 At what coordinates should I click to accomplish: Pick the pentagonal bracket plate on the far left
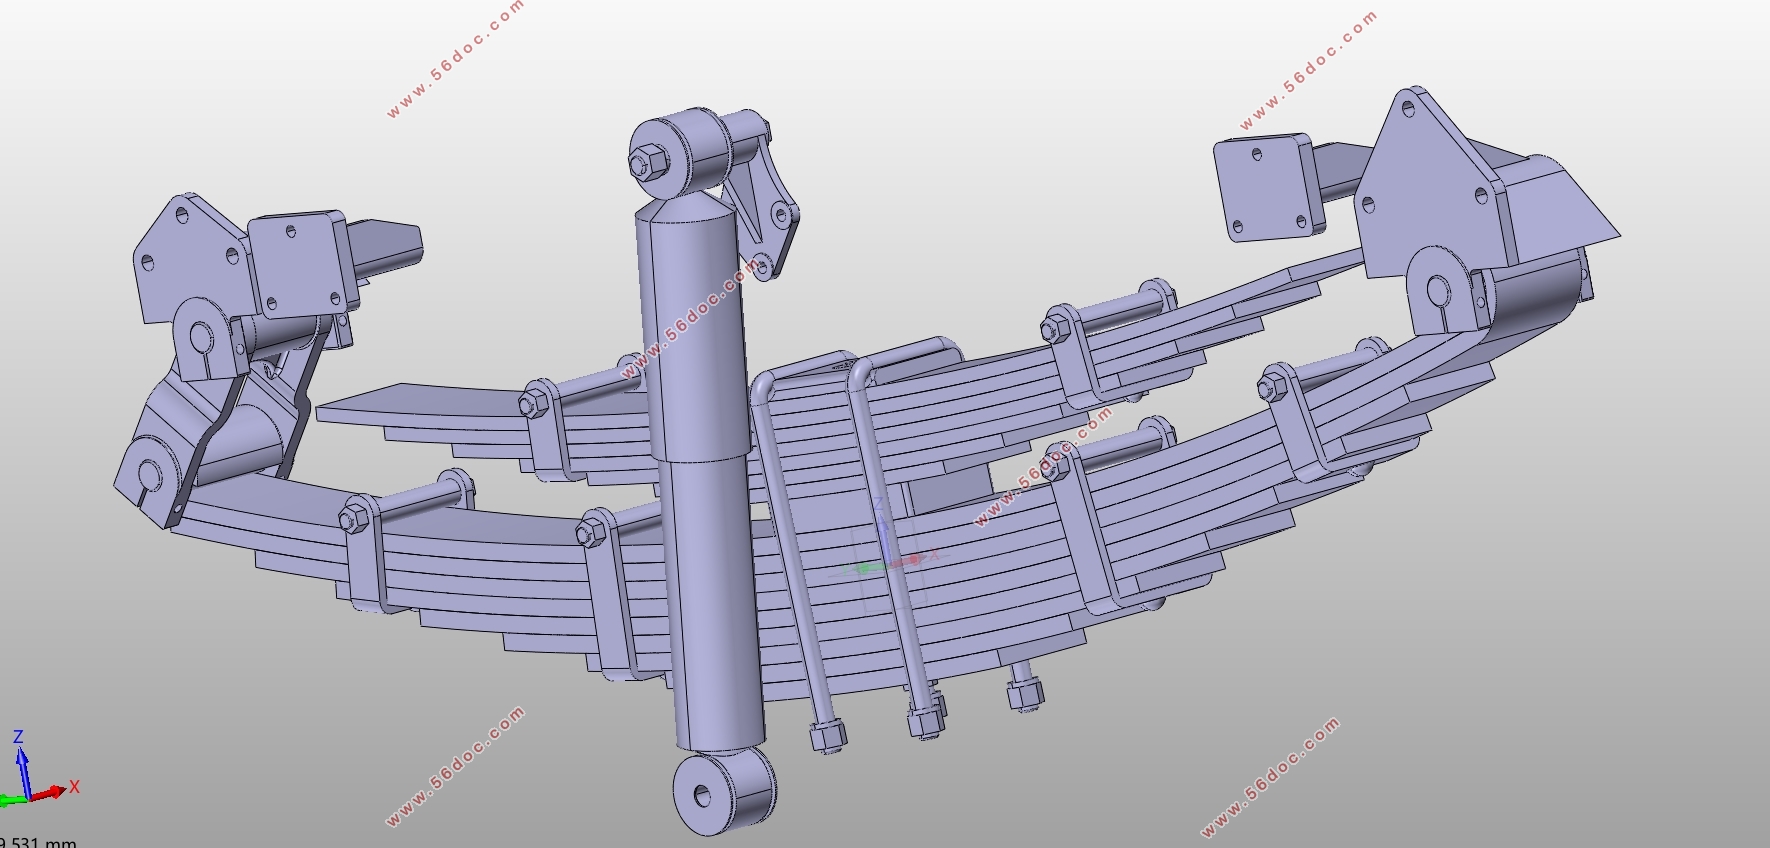[x=190, y=256]
